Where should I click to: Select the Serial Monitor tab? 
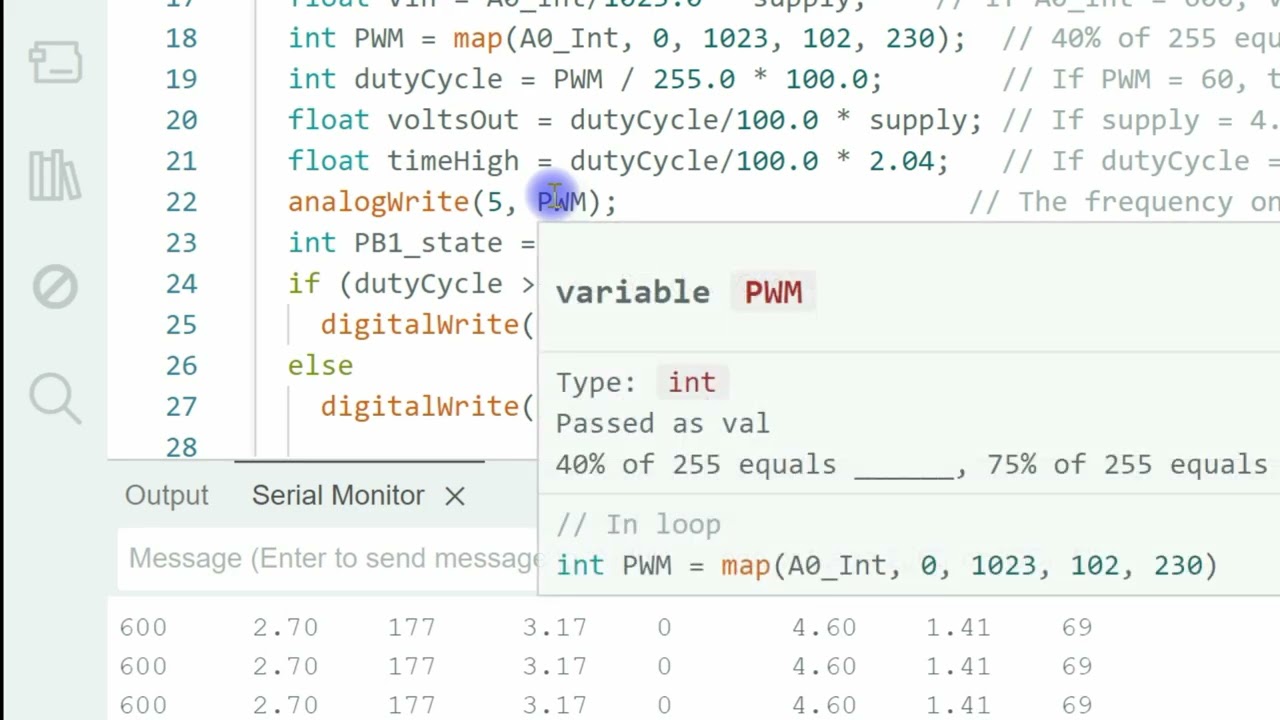(x=338, y=495)
